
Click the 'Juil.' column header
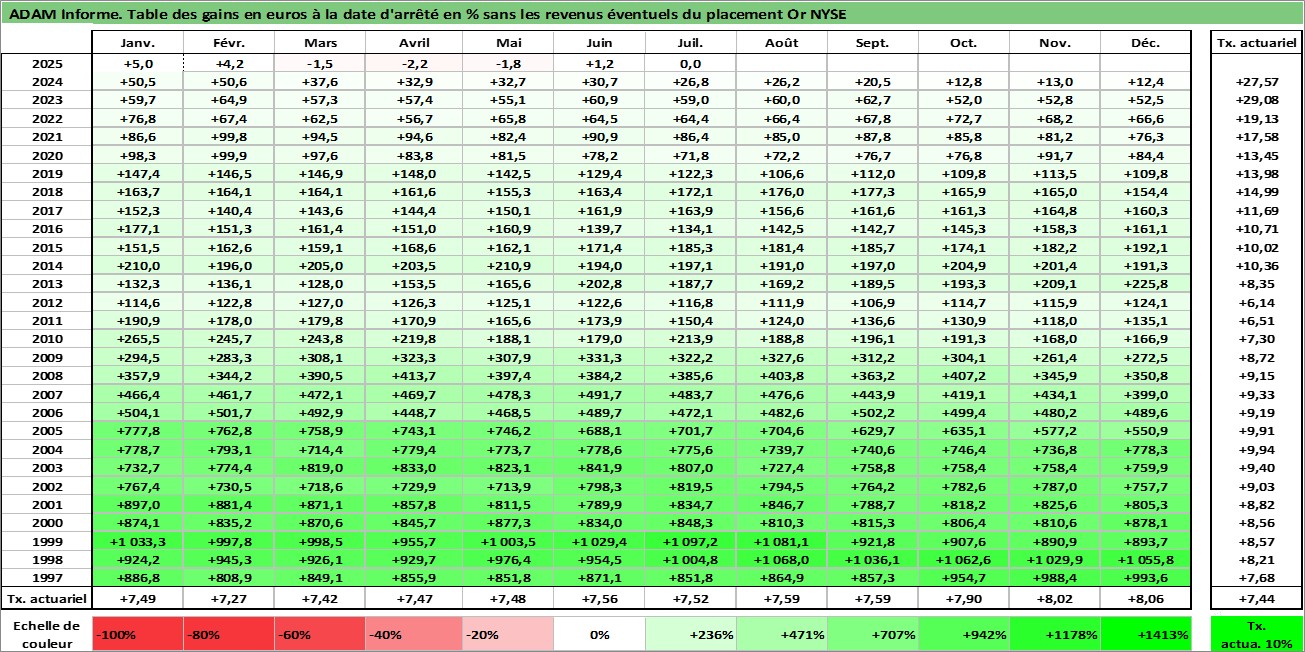point(690,43)
